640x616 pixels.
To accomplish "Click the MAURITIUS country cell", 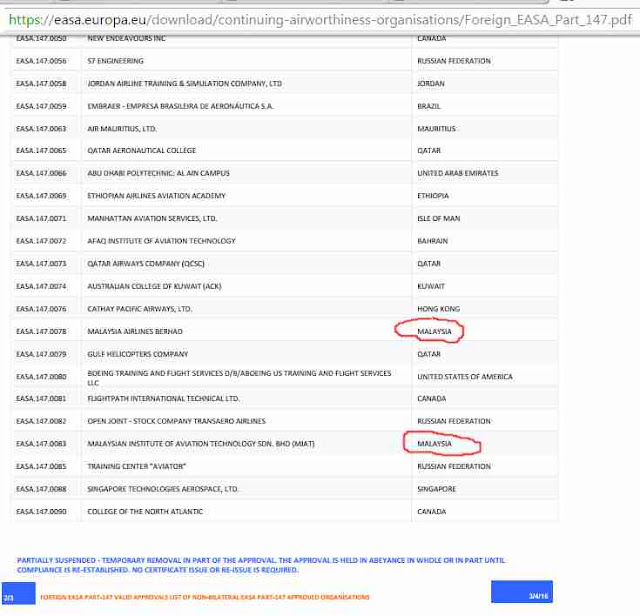I will coord(436,129).
